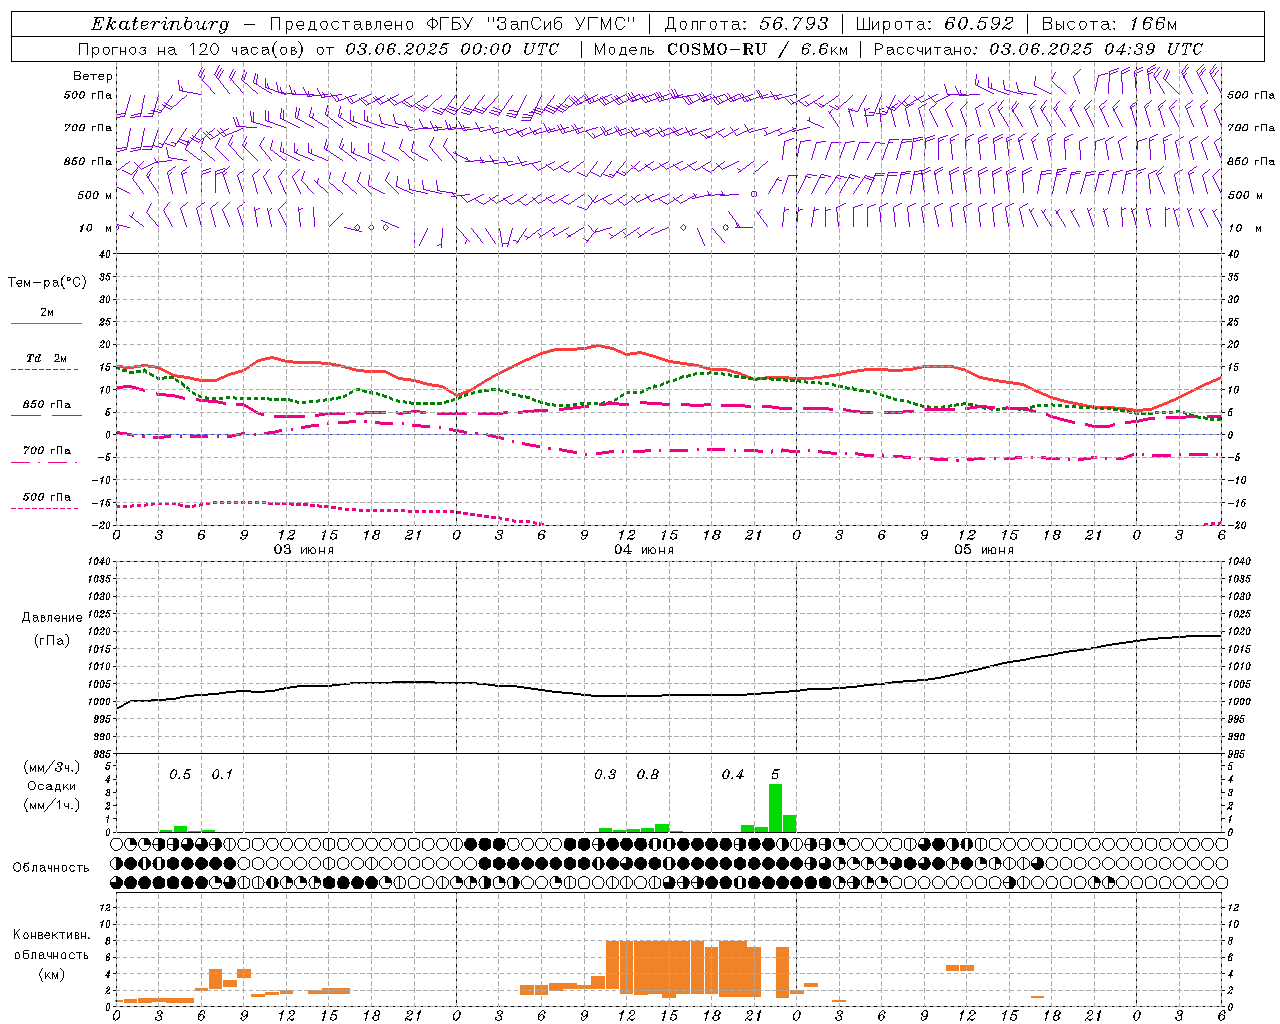The image size is (1280, 1024).
Task: Click the 'Предоставлено ФГБУ "ЗапСиб УГМС"' provider text
Action: (x=453, y=24)
